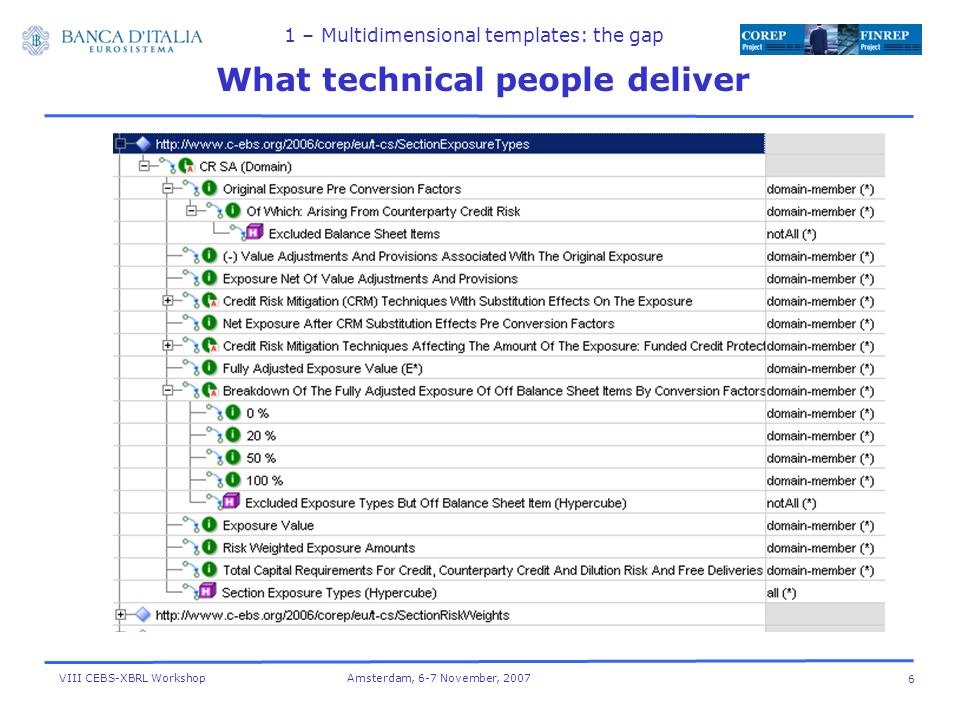
Task: Select the SectionRiskWeights URL row
Action: click(332, 615)
